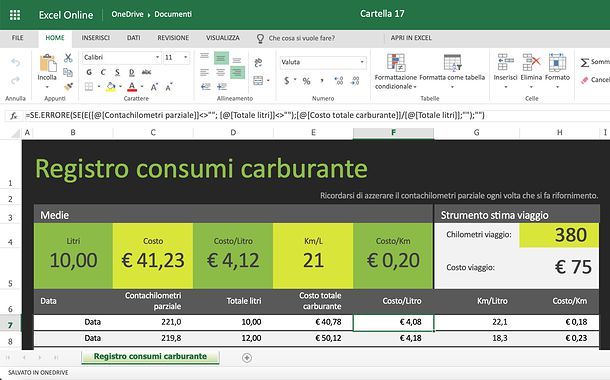Align text to bottom
The image size is (610, 380).
pyautogui.click(x=237, y=60)
